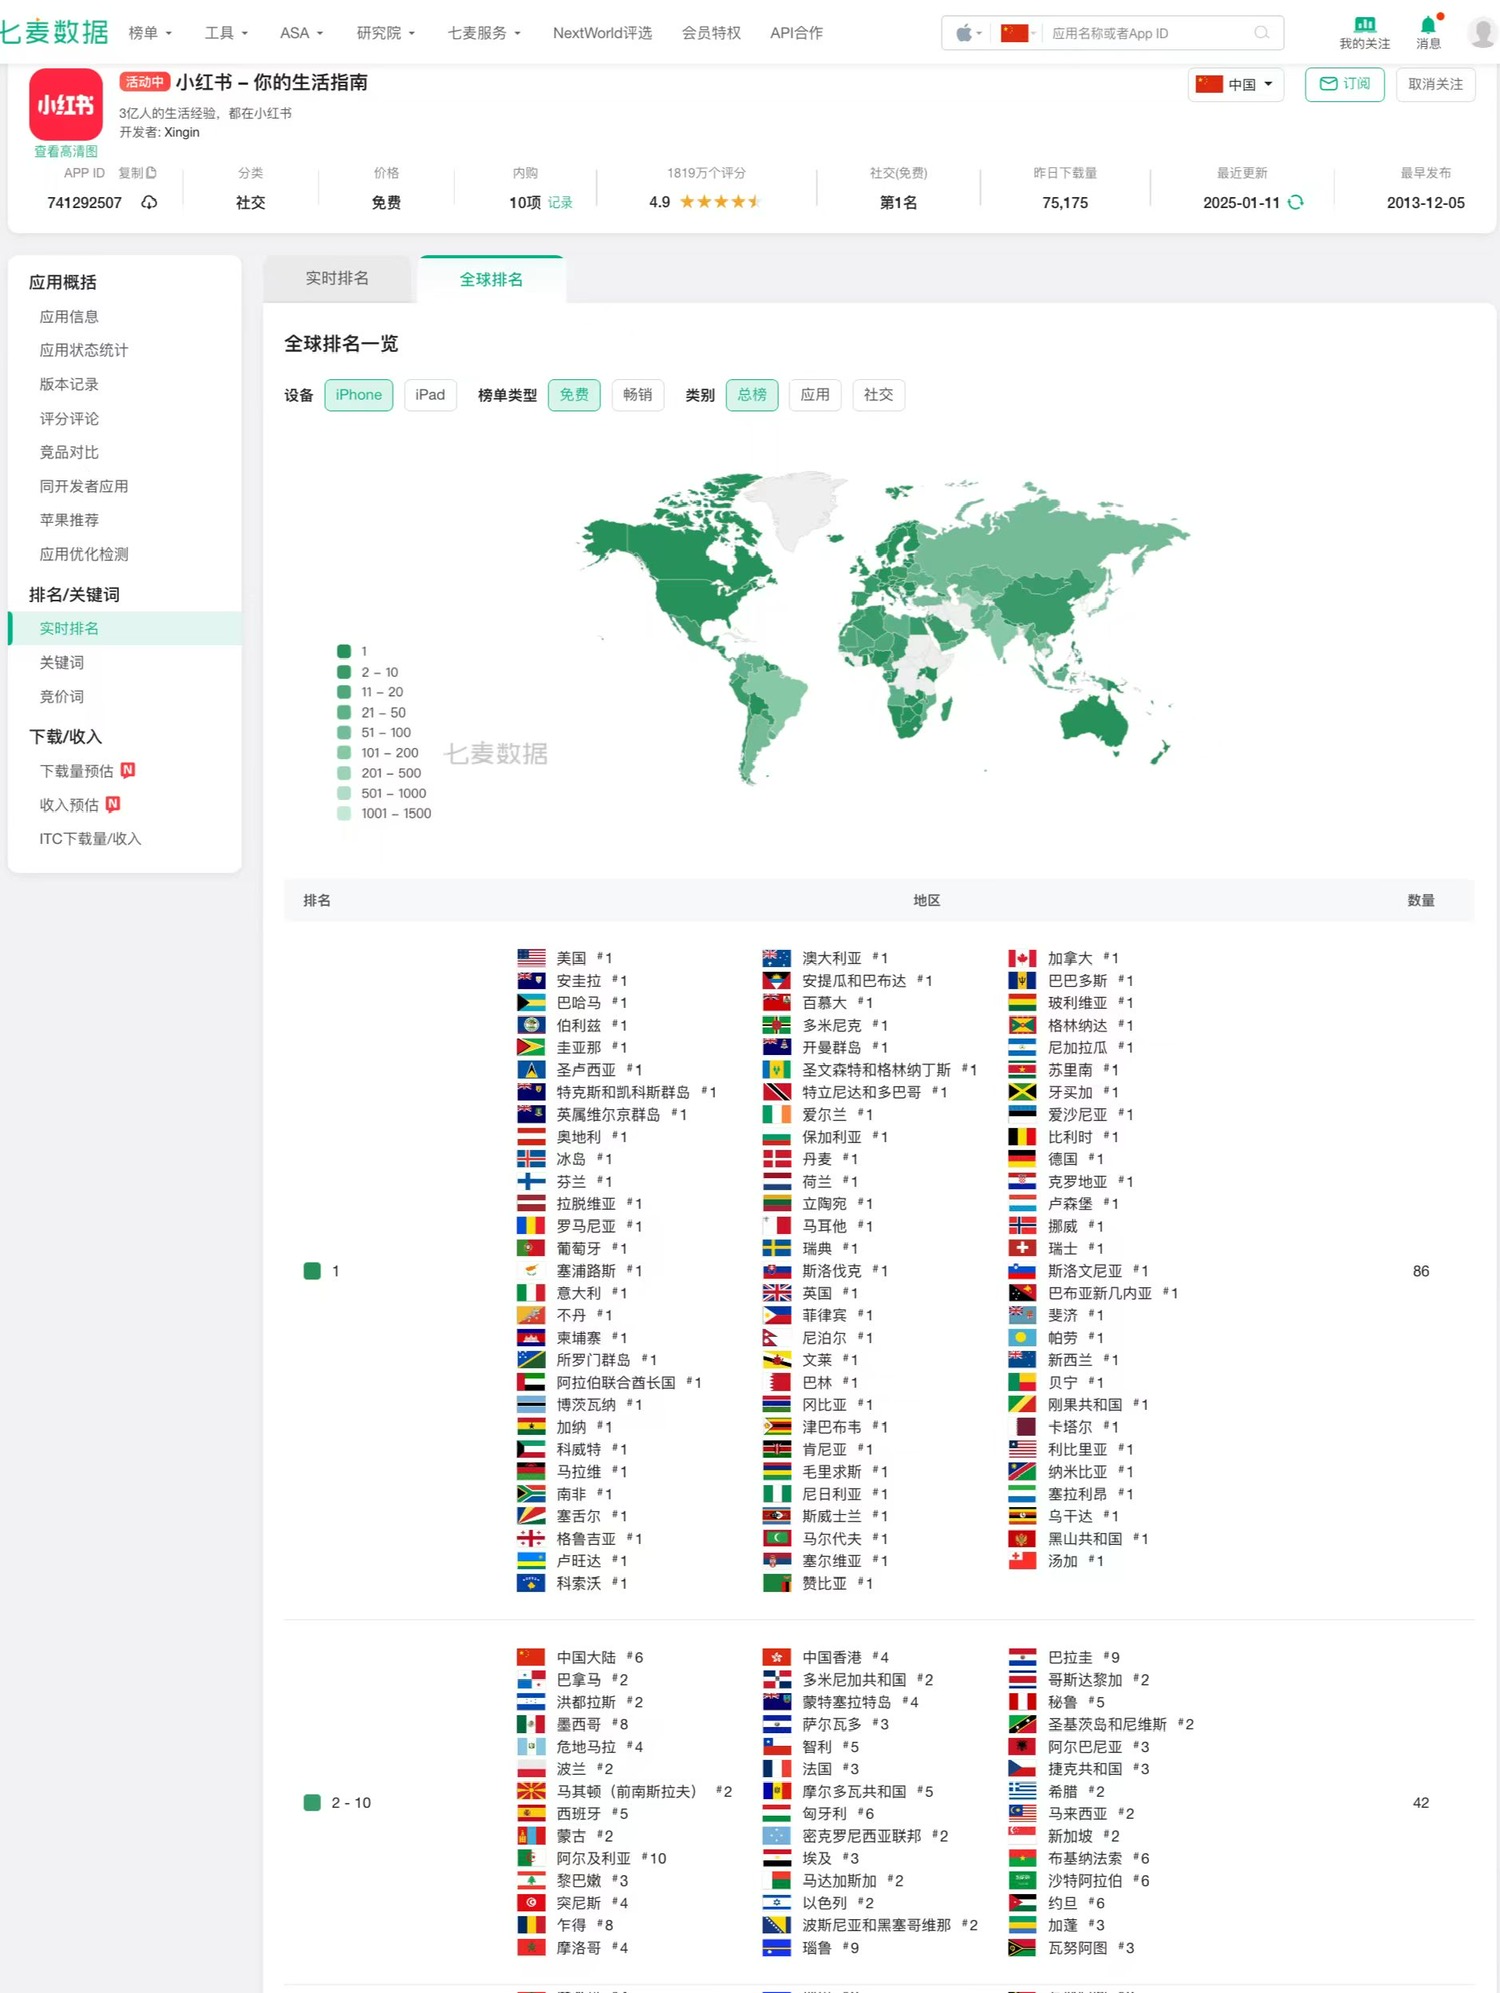Select the 应用 category filter
1500x1993 pixels.
[x=815, y=395]
